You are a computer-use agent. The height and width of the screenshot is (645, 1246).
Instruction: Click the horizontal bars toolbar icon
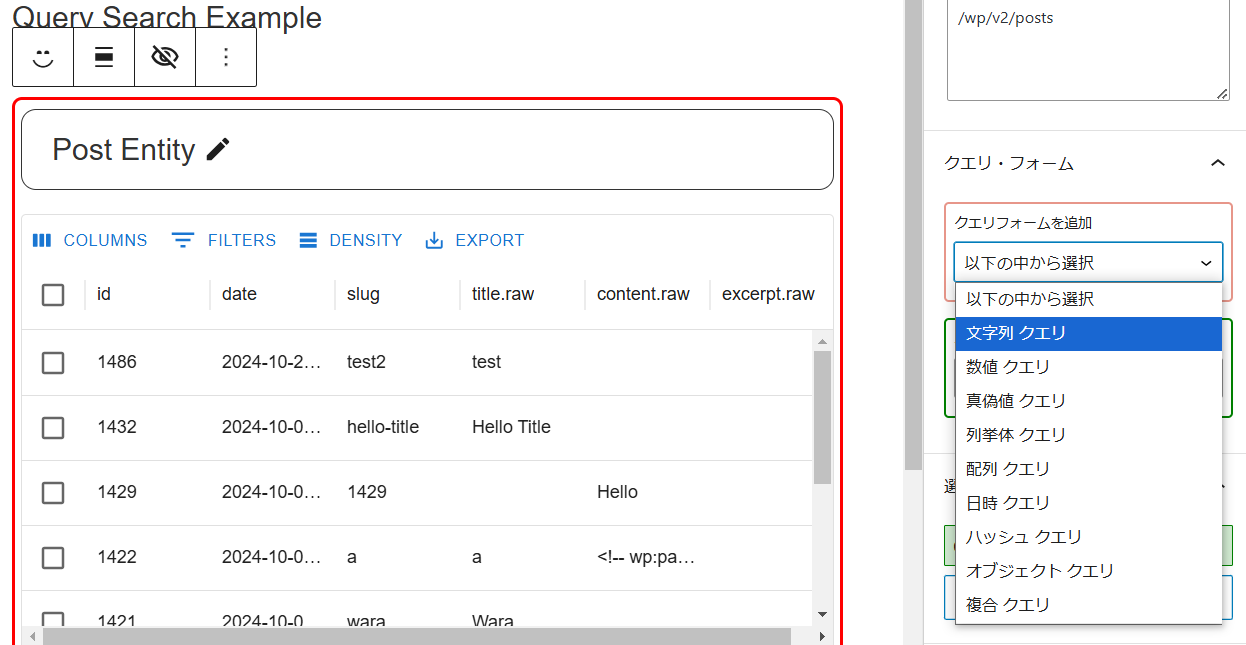point(104,57)
